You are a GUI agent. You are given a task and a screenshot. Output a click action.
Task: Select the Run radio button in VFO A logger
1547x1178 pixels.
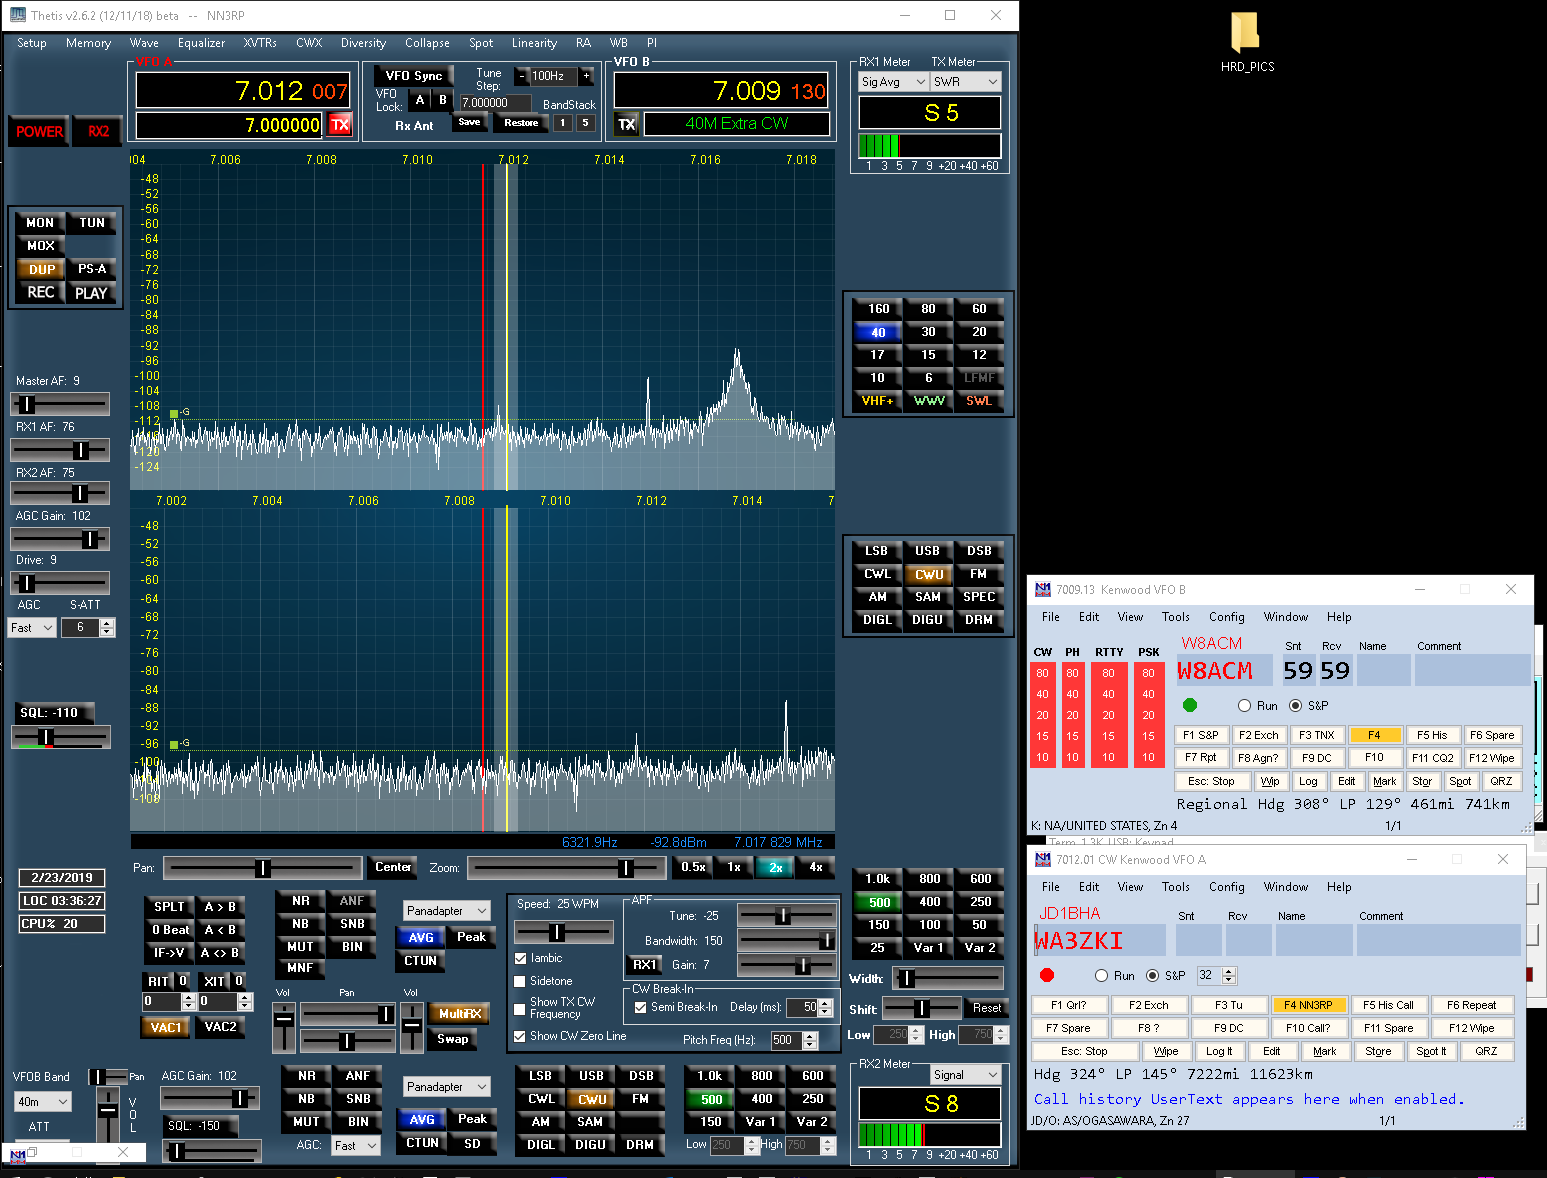[1102, 975]
